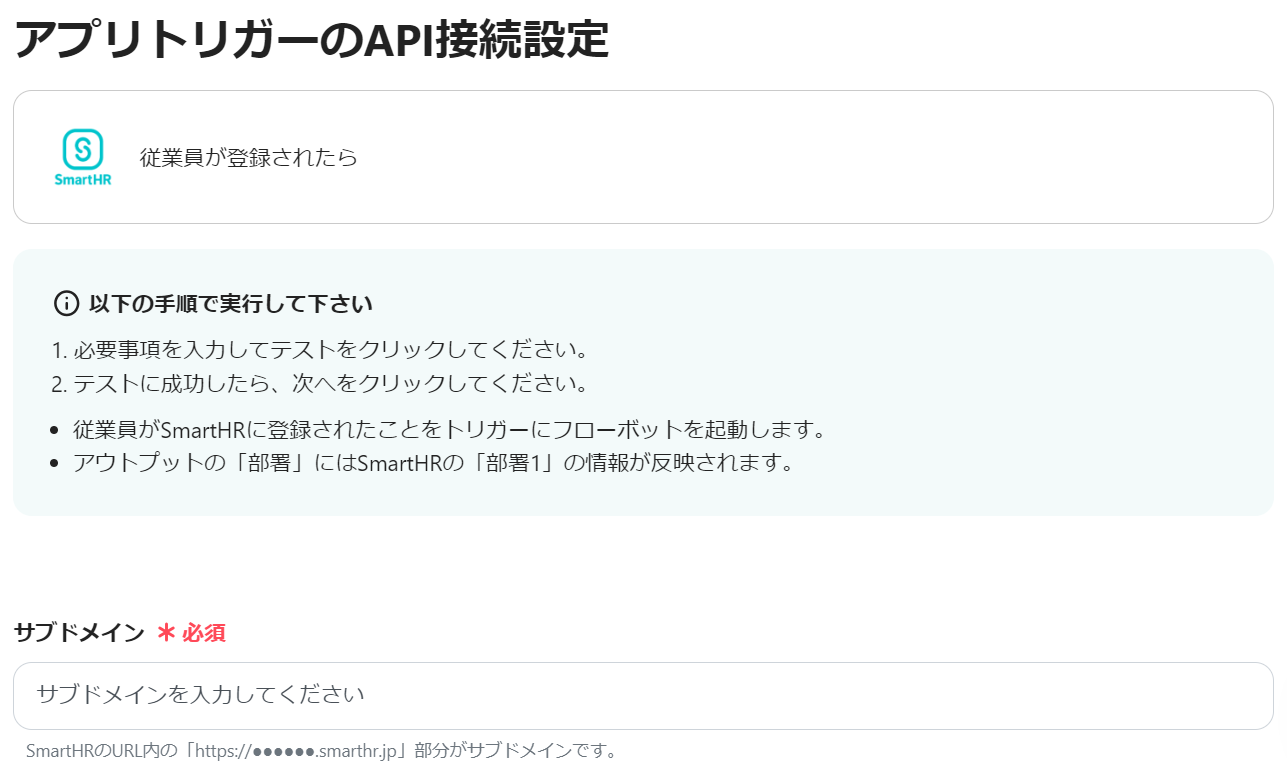Viewport: 1287px width, 772px height.
Task: Click the bullet about フローボットを起動します
Action: point(449,431)
